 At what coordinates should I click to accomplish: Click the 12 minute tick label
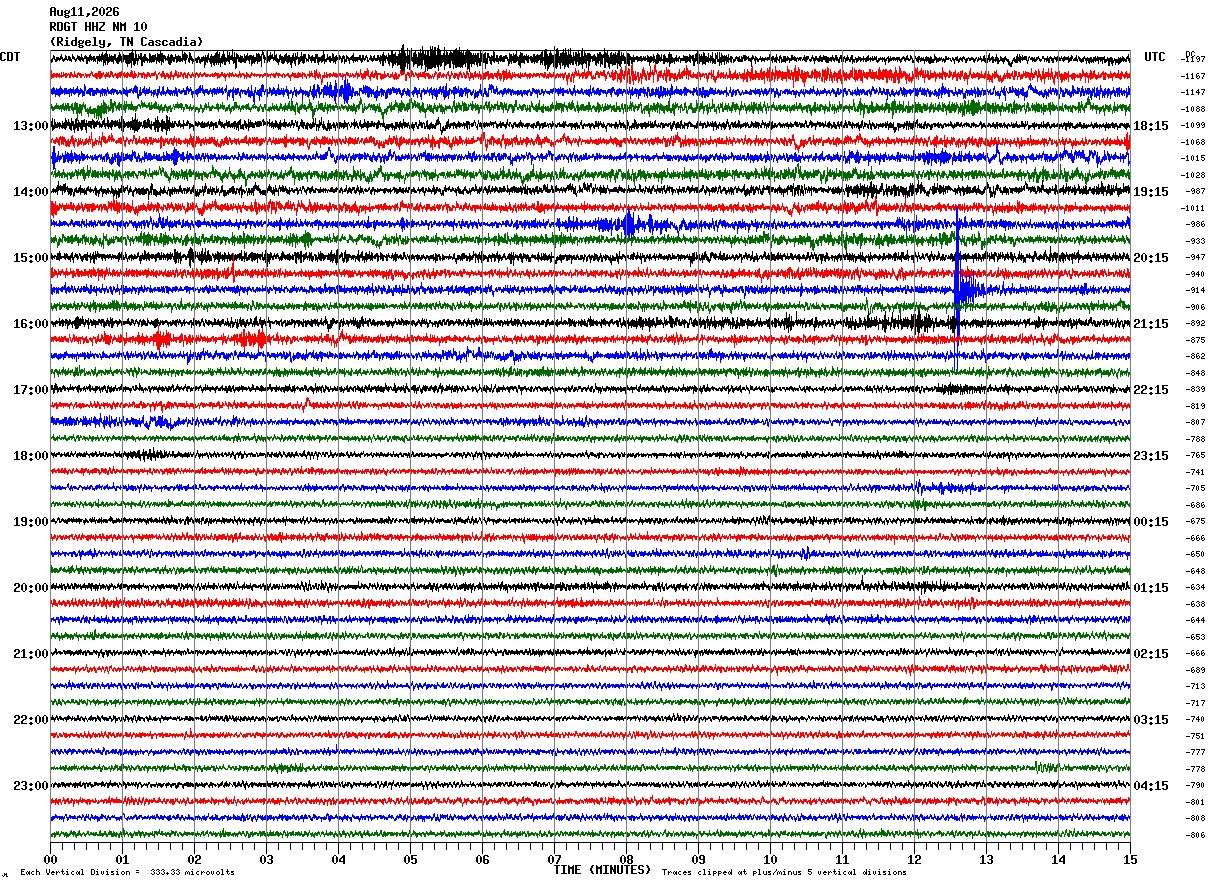click(x=914, y=859)
